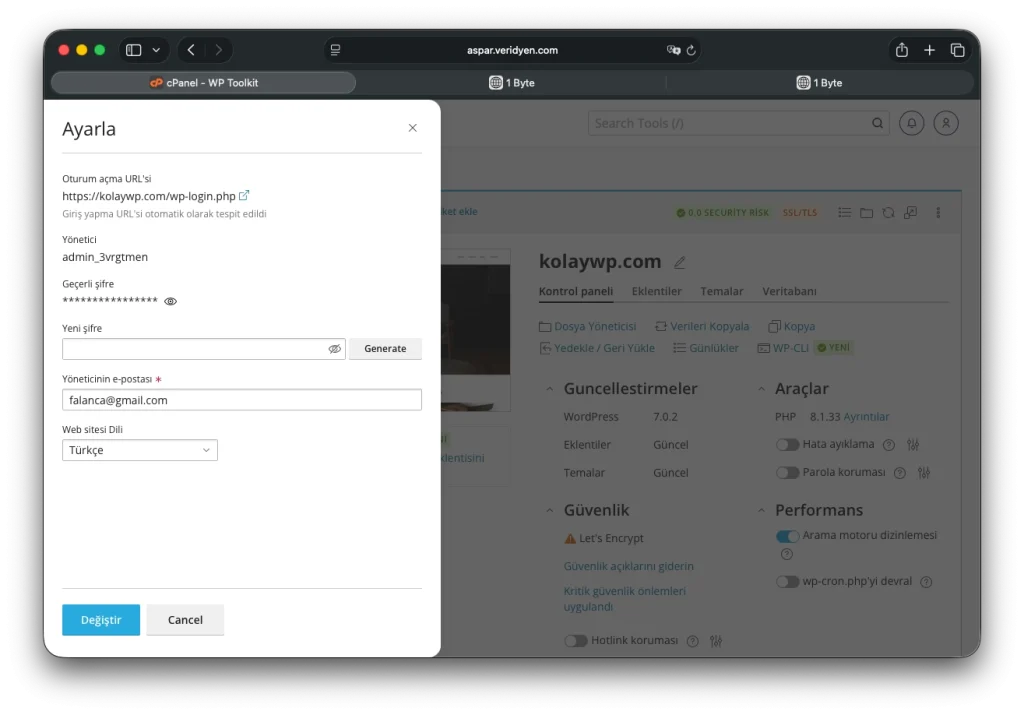Go back using the Safari back arrow
Image resolution: width=1024 pixels, height=715 pixels.
pos(191,50)
